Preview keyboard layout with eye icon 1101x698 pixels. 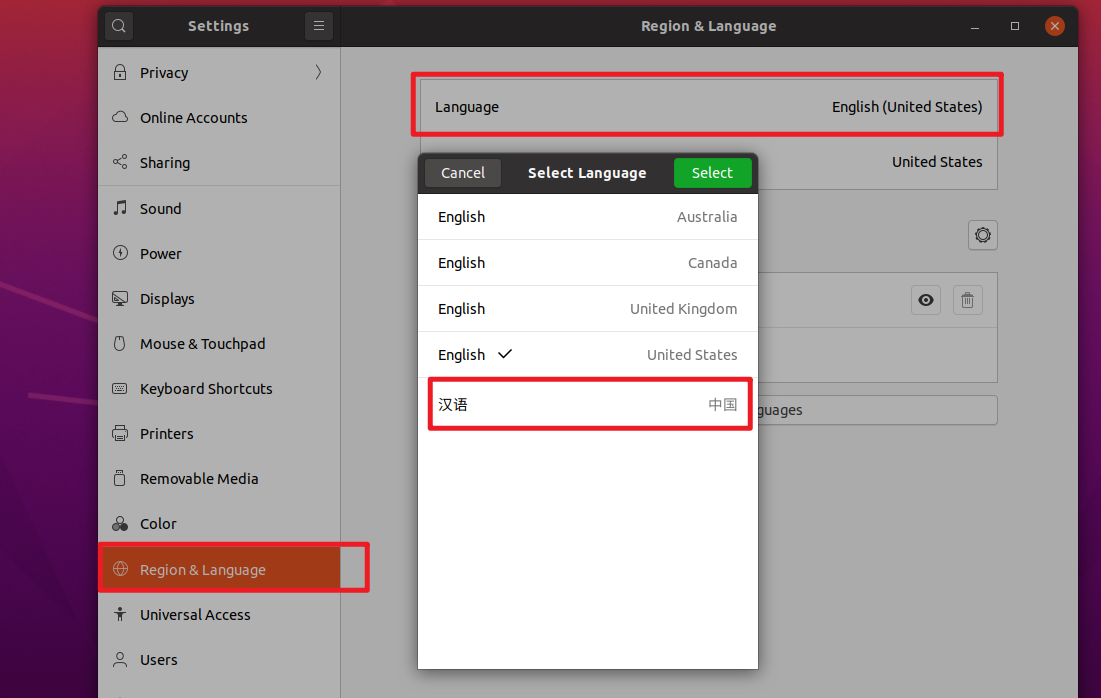[x=926, y=300]
